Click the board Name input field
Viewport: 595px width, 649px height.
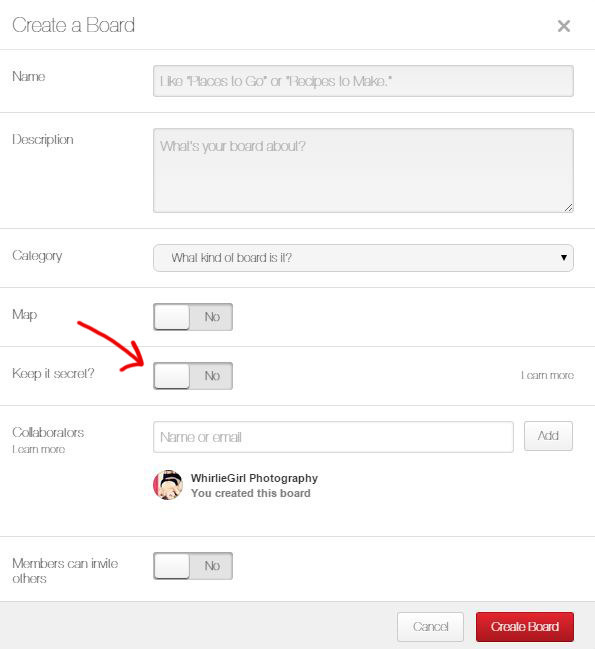(363, 81)
